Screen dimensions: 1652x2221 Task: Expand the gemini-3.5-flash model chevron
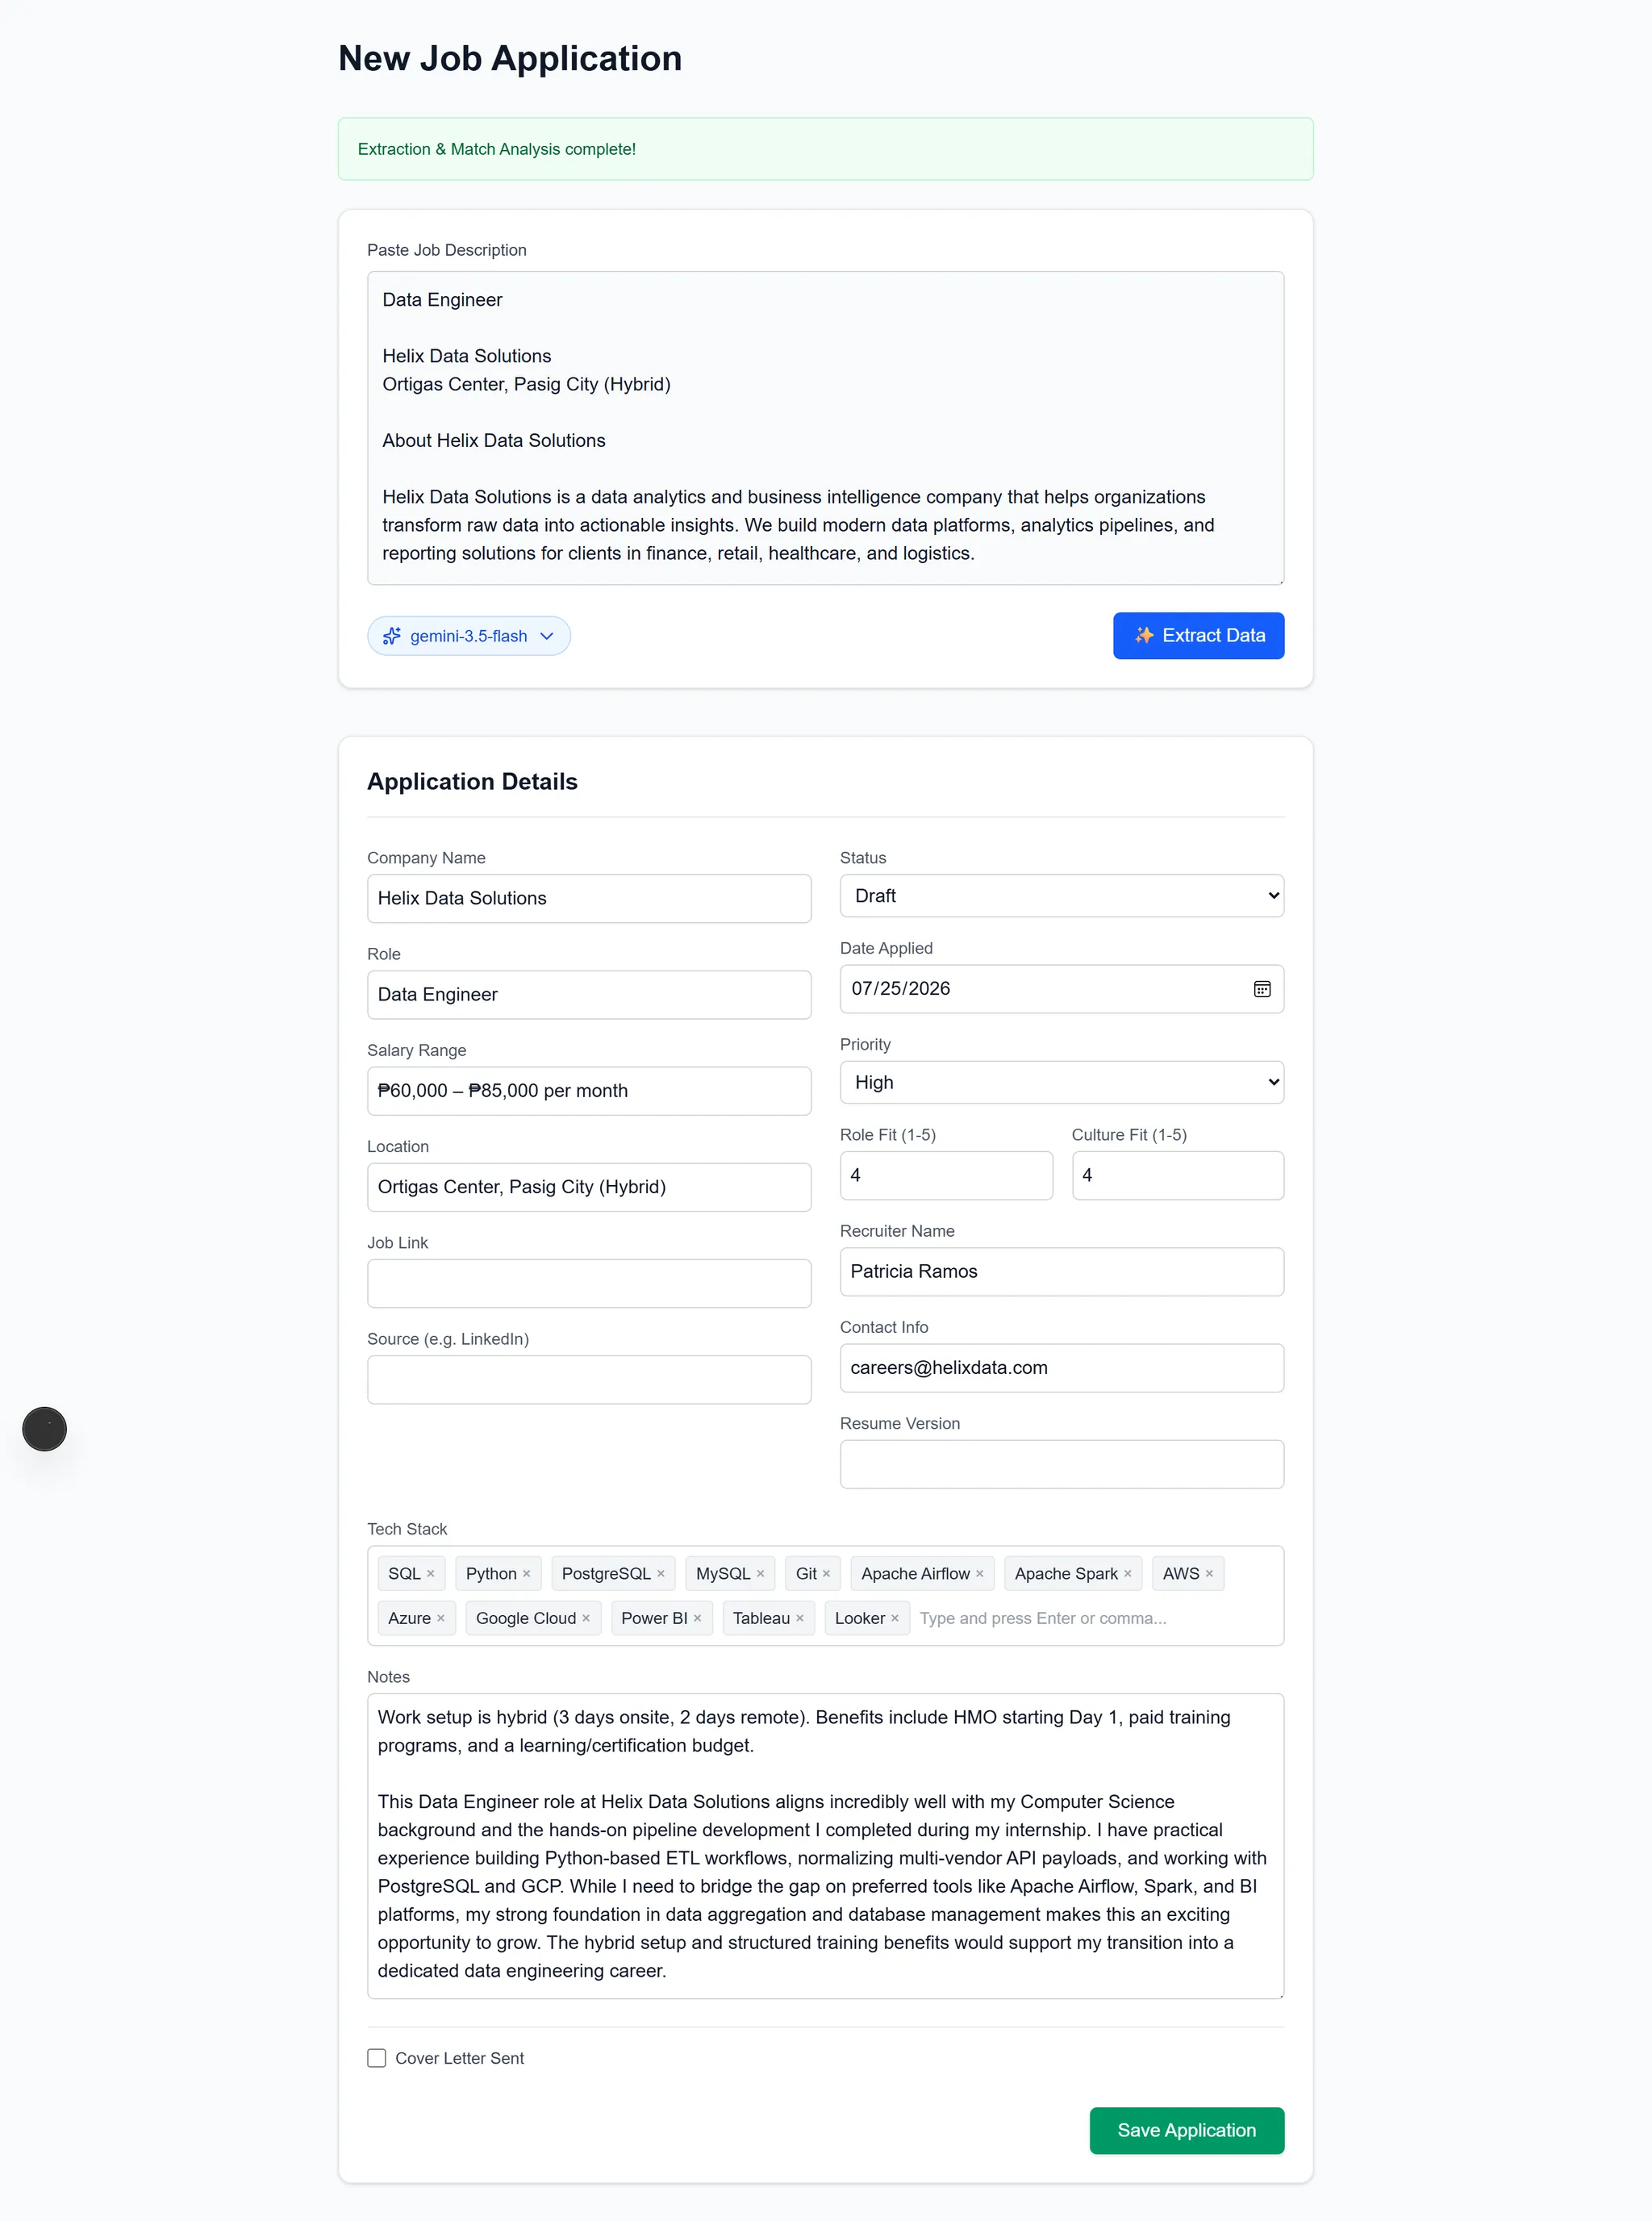pyautogui.click(x=547, y=636)
